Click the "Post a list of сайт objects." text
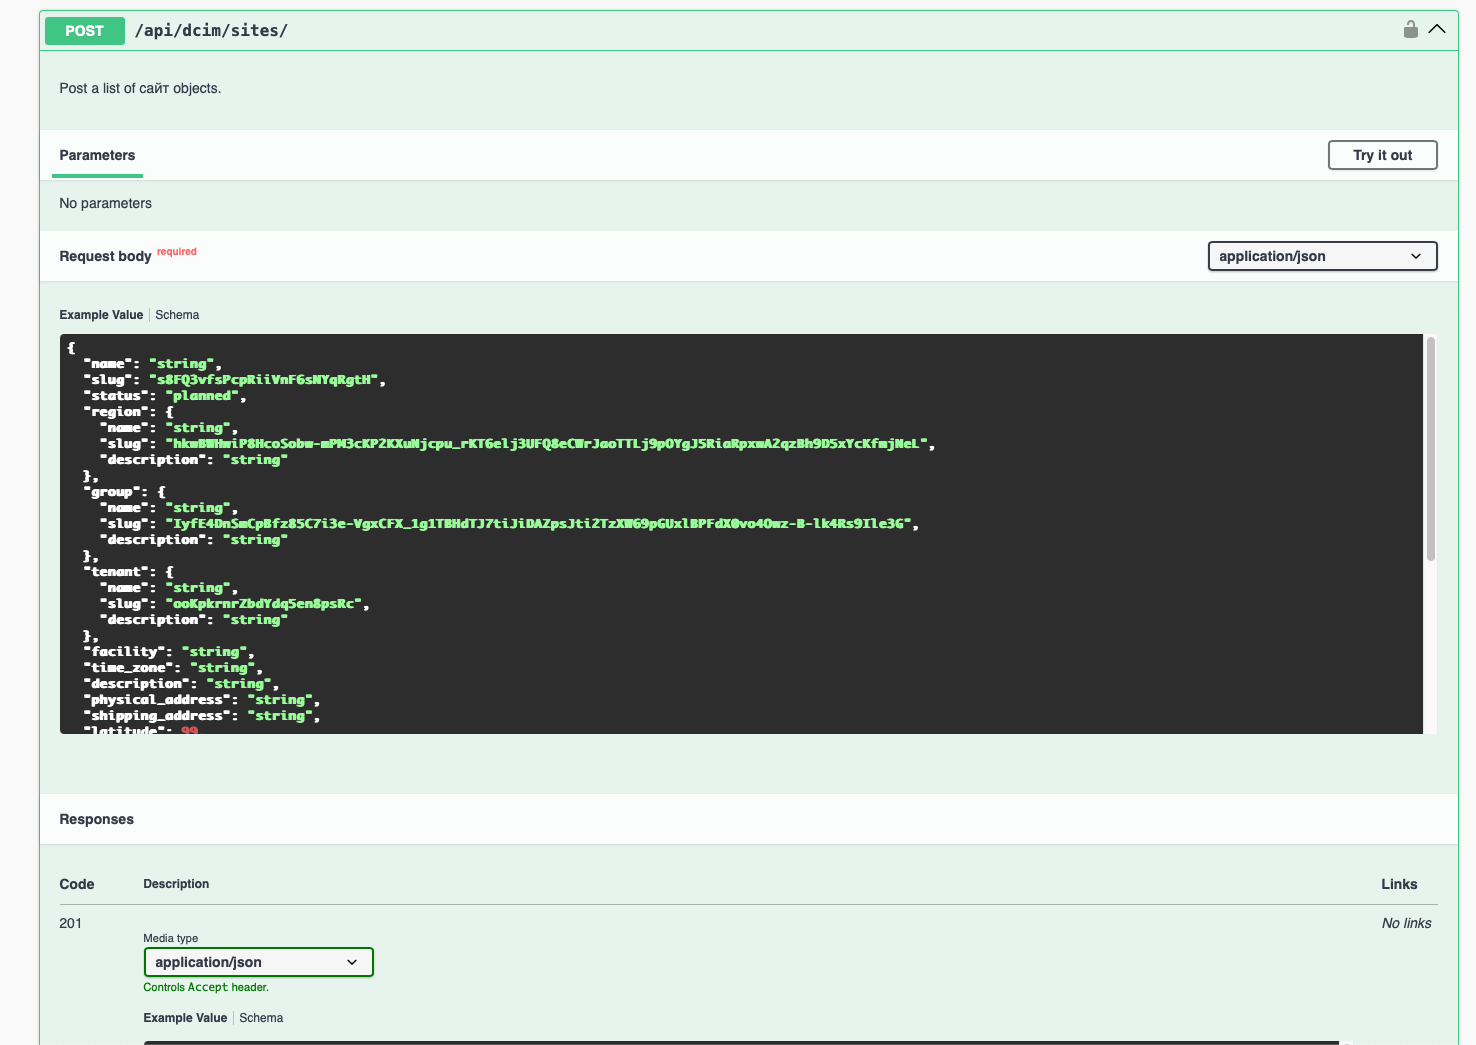Image resolution: width=1476 pixels, height=1045 pixels. tap(140, 88)
